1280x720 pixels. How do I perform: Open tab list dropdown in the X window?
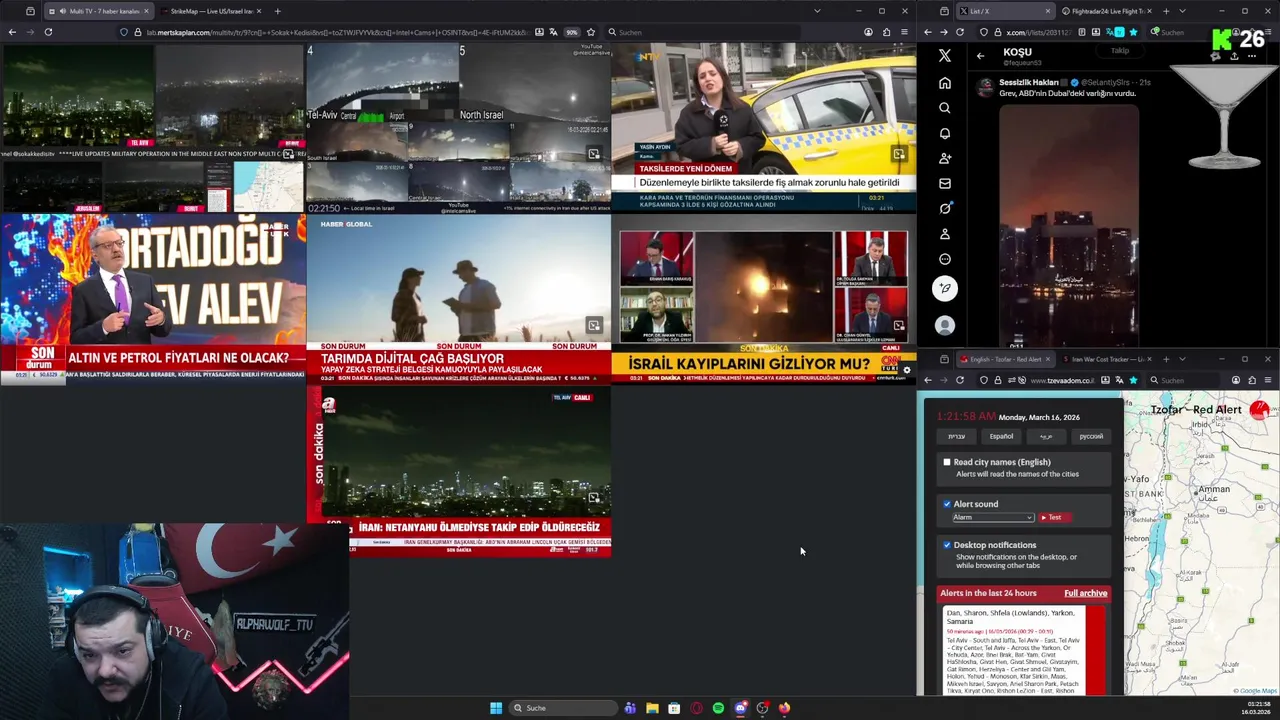[x=1181, y=11]
